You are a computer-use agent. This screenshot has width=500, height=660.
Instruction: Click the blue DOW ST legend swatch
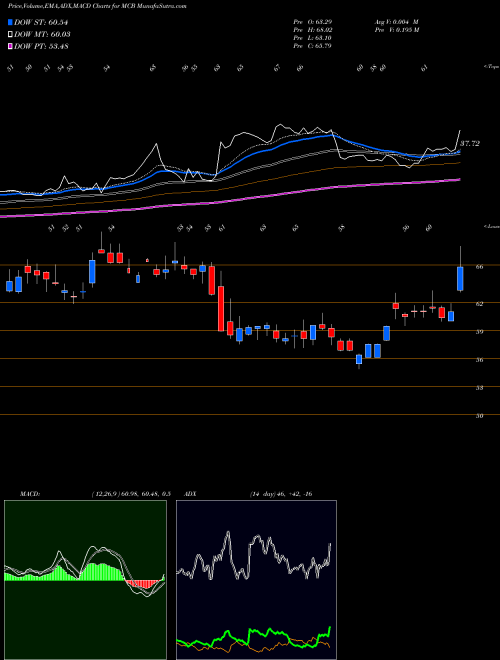(x=11, y=22)
